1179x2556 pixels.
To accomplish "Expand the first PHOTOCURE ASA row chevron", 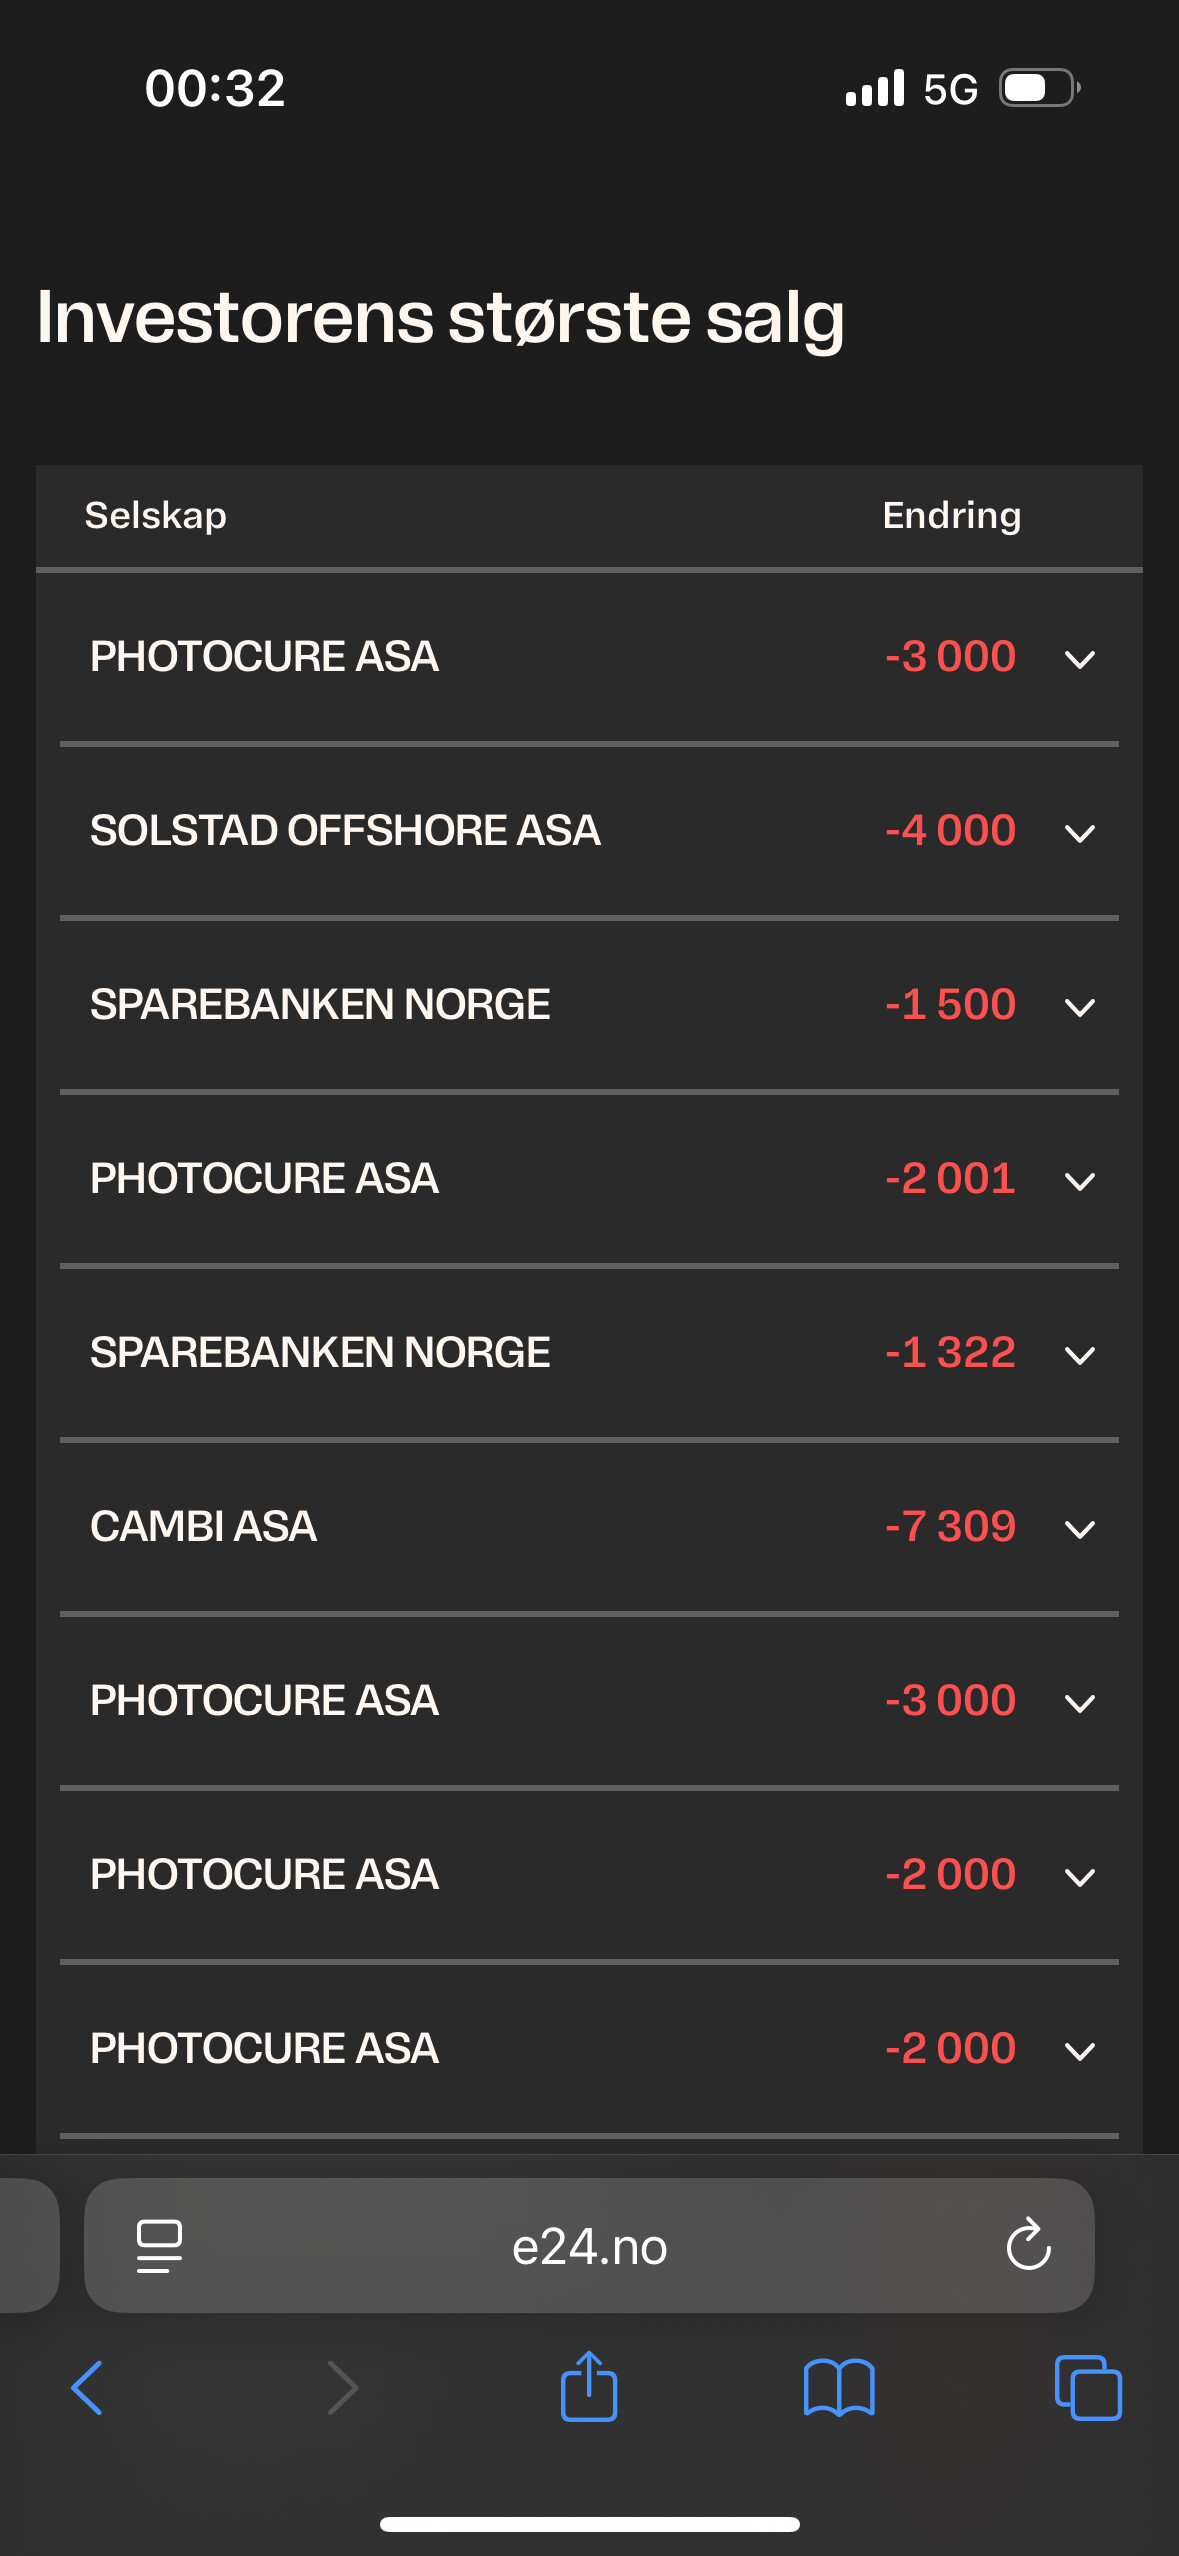I will pos(1080,659).
